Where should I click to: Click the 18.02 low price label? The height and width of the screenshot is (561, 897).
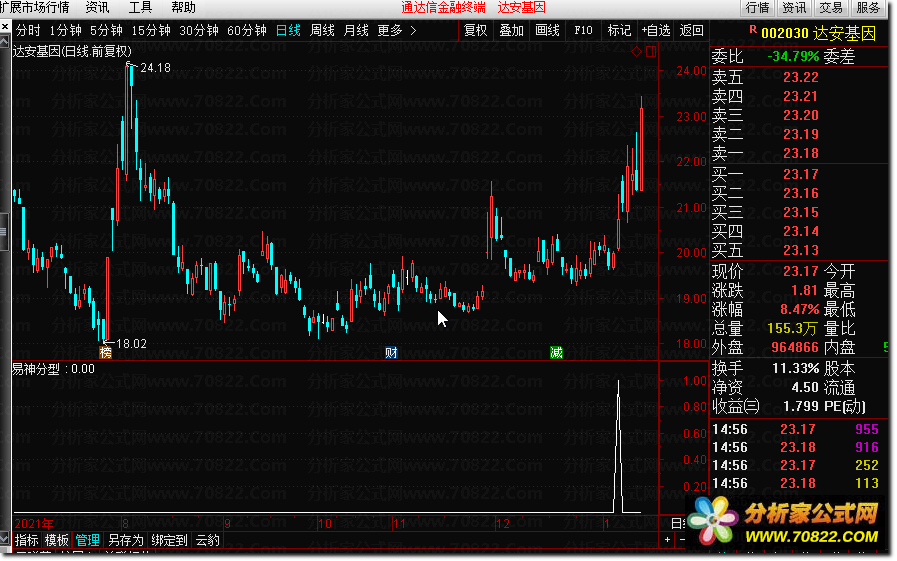pyautogui.click(x=131, y=344)
